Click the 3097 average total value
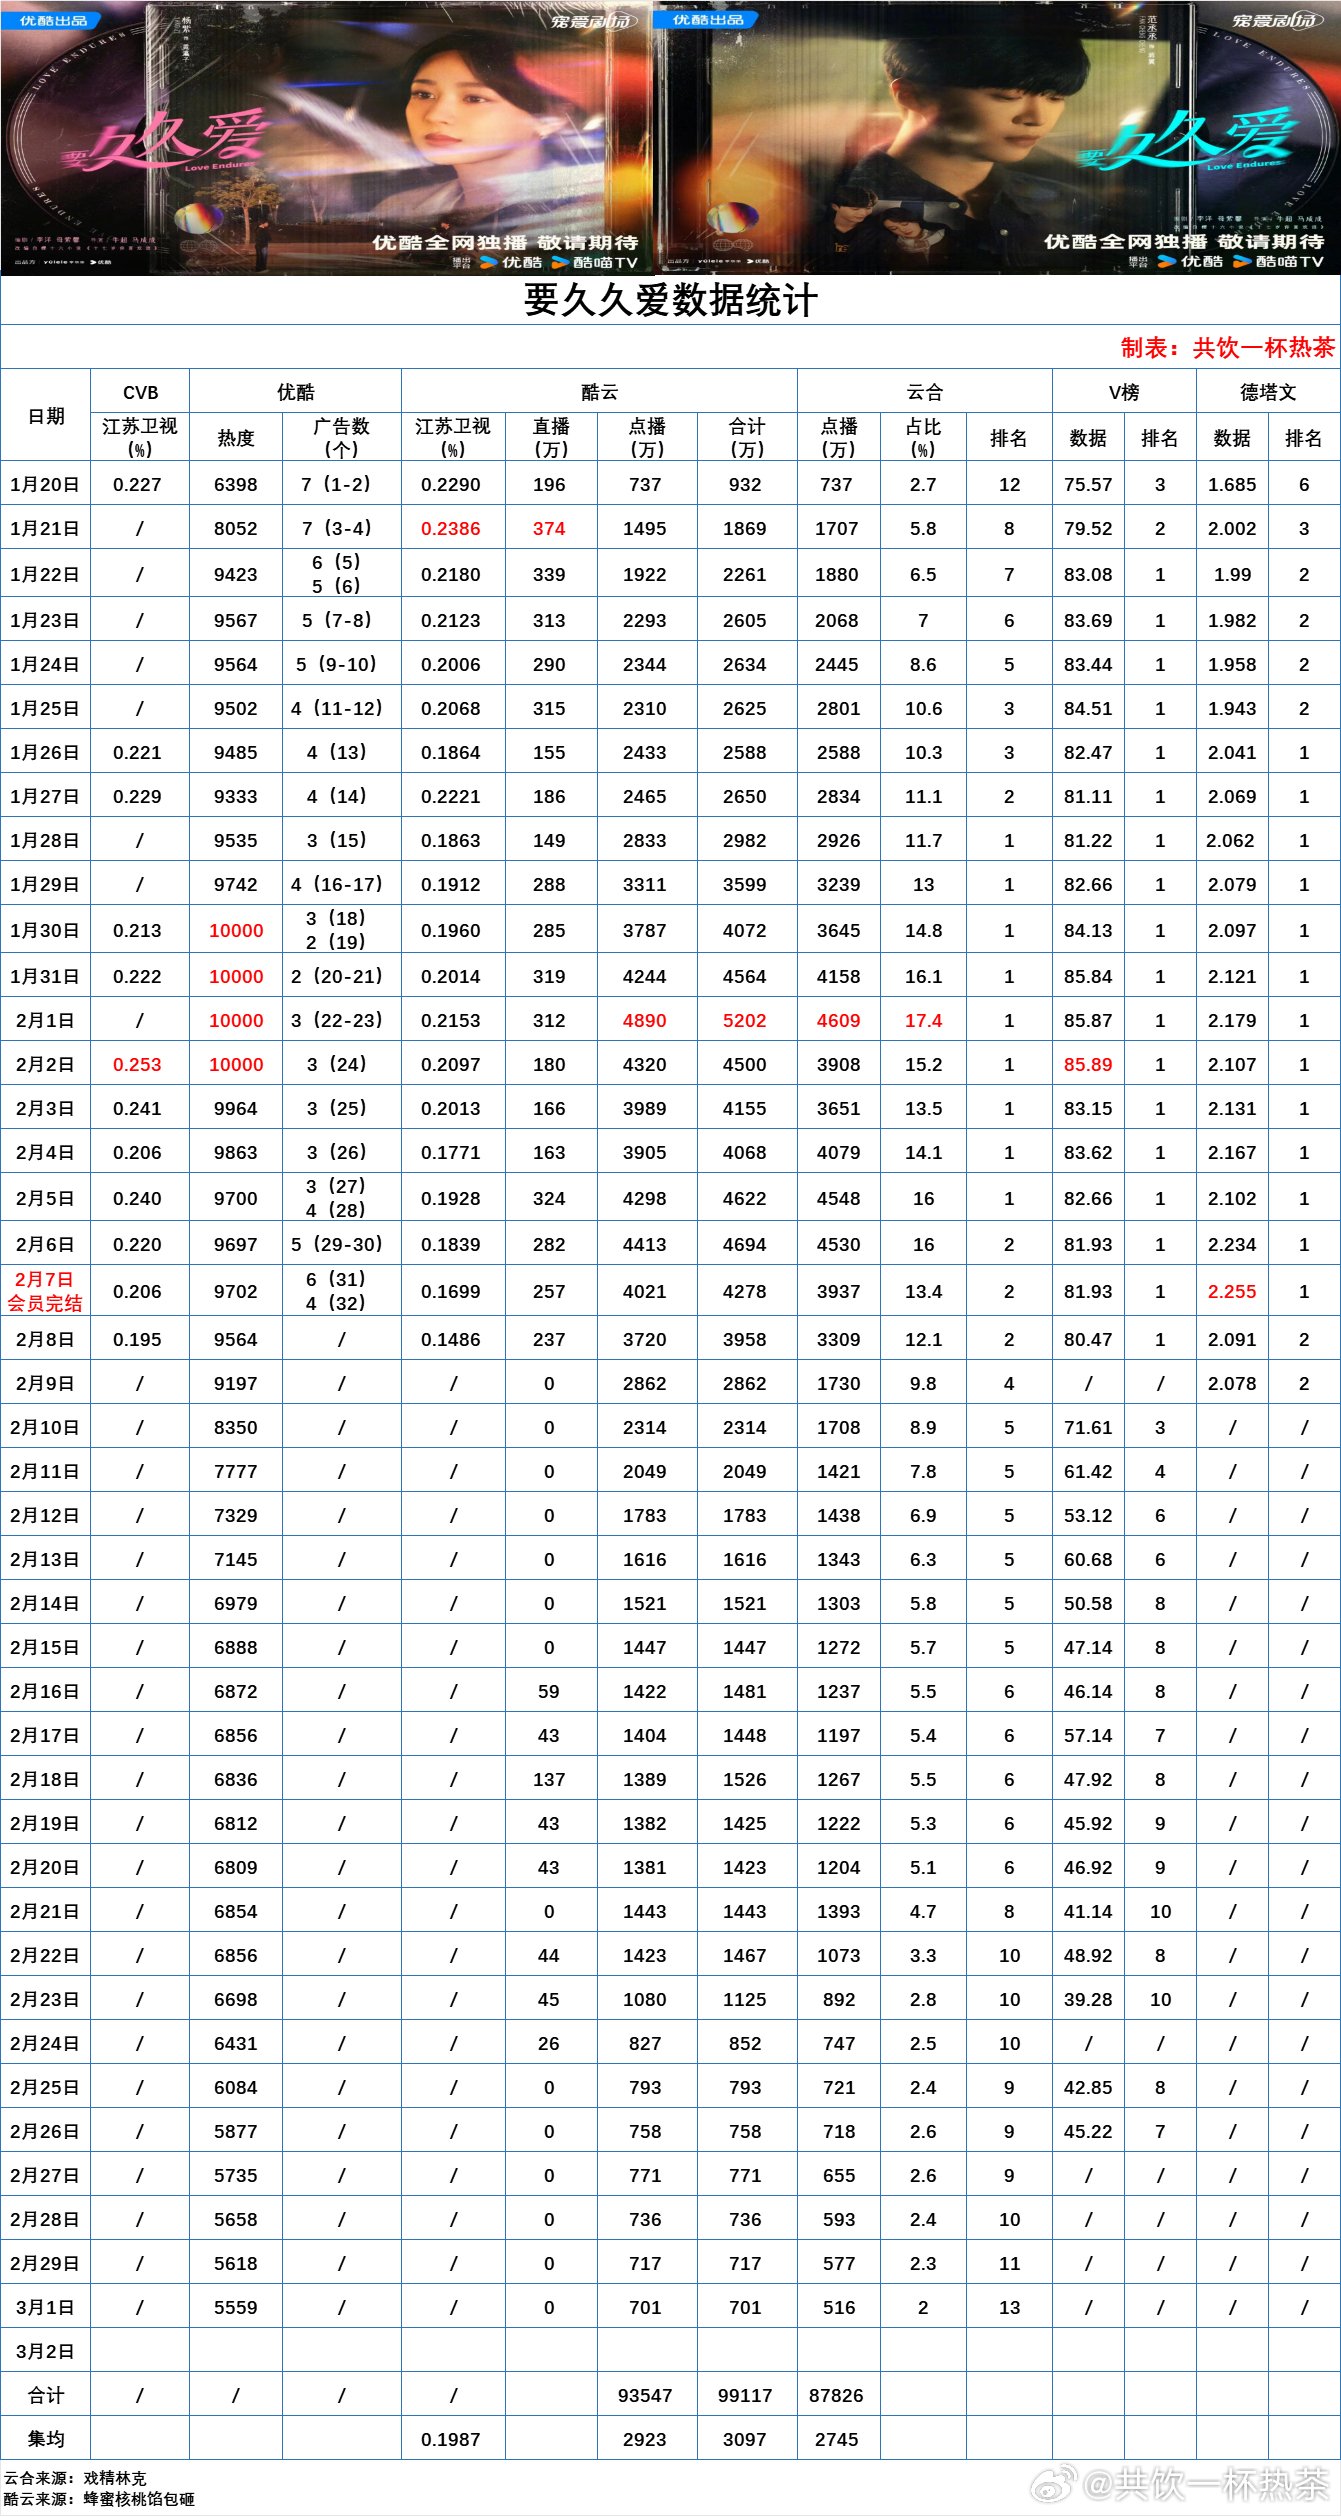 (x=745, y=2439)
